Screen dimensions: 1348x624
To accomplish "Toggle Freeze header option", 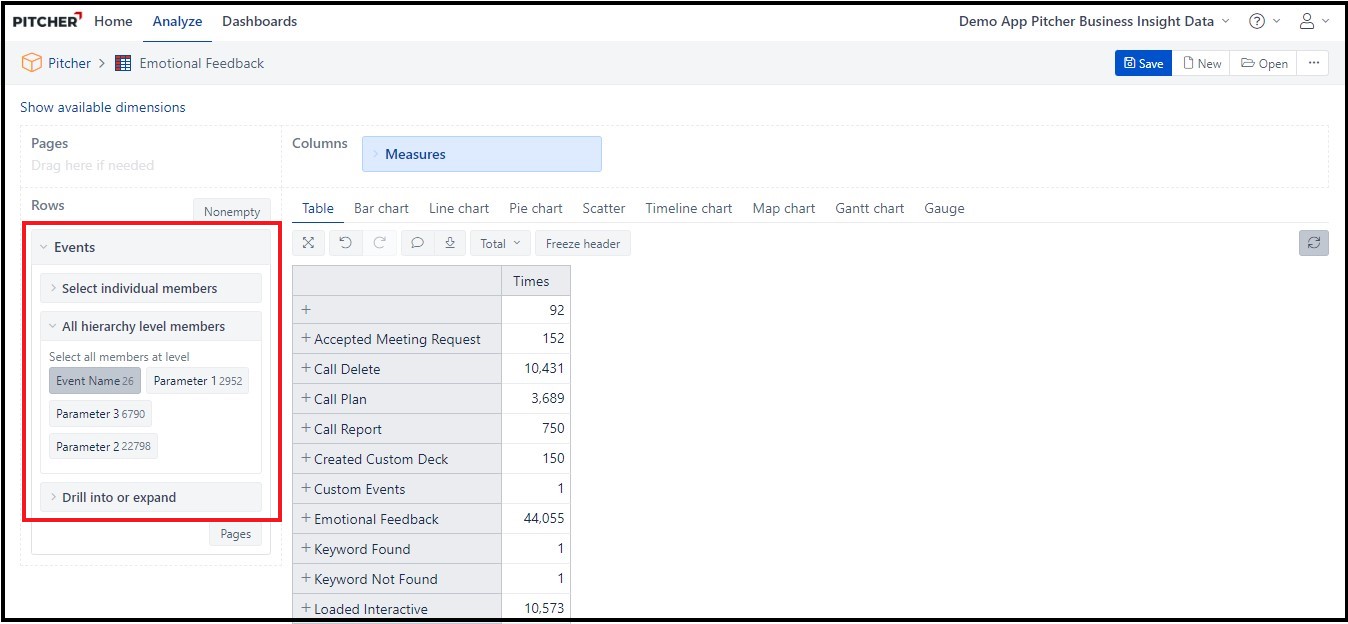I will [582, 243].
